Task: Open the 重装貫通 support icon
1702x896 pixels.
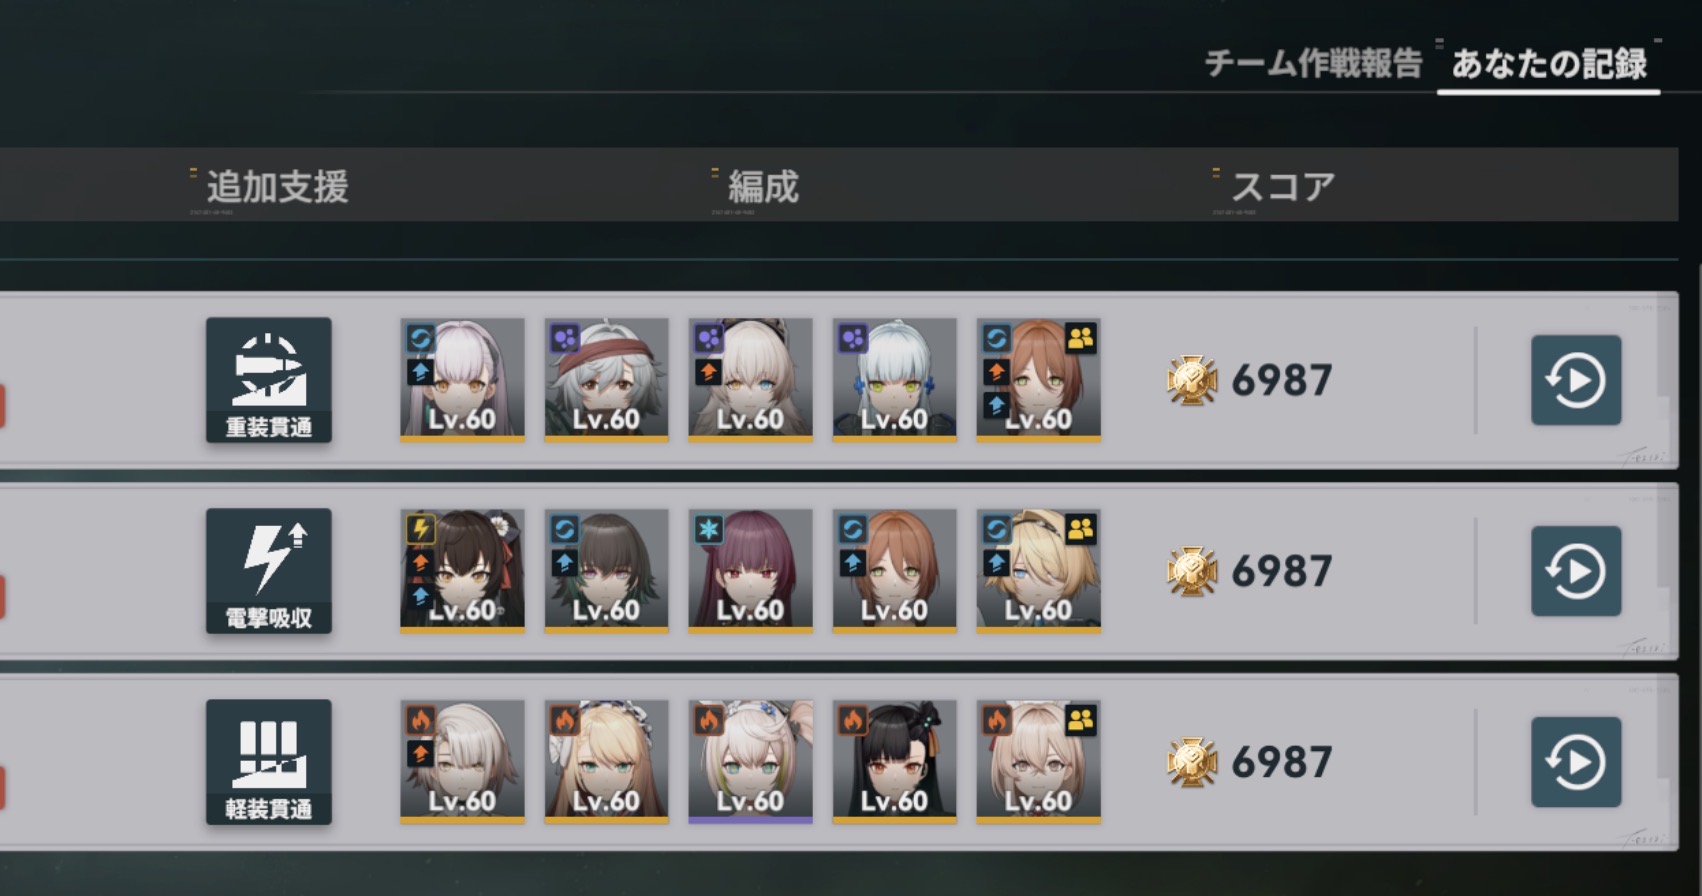Action: tap(269, 380)
